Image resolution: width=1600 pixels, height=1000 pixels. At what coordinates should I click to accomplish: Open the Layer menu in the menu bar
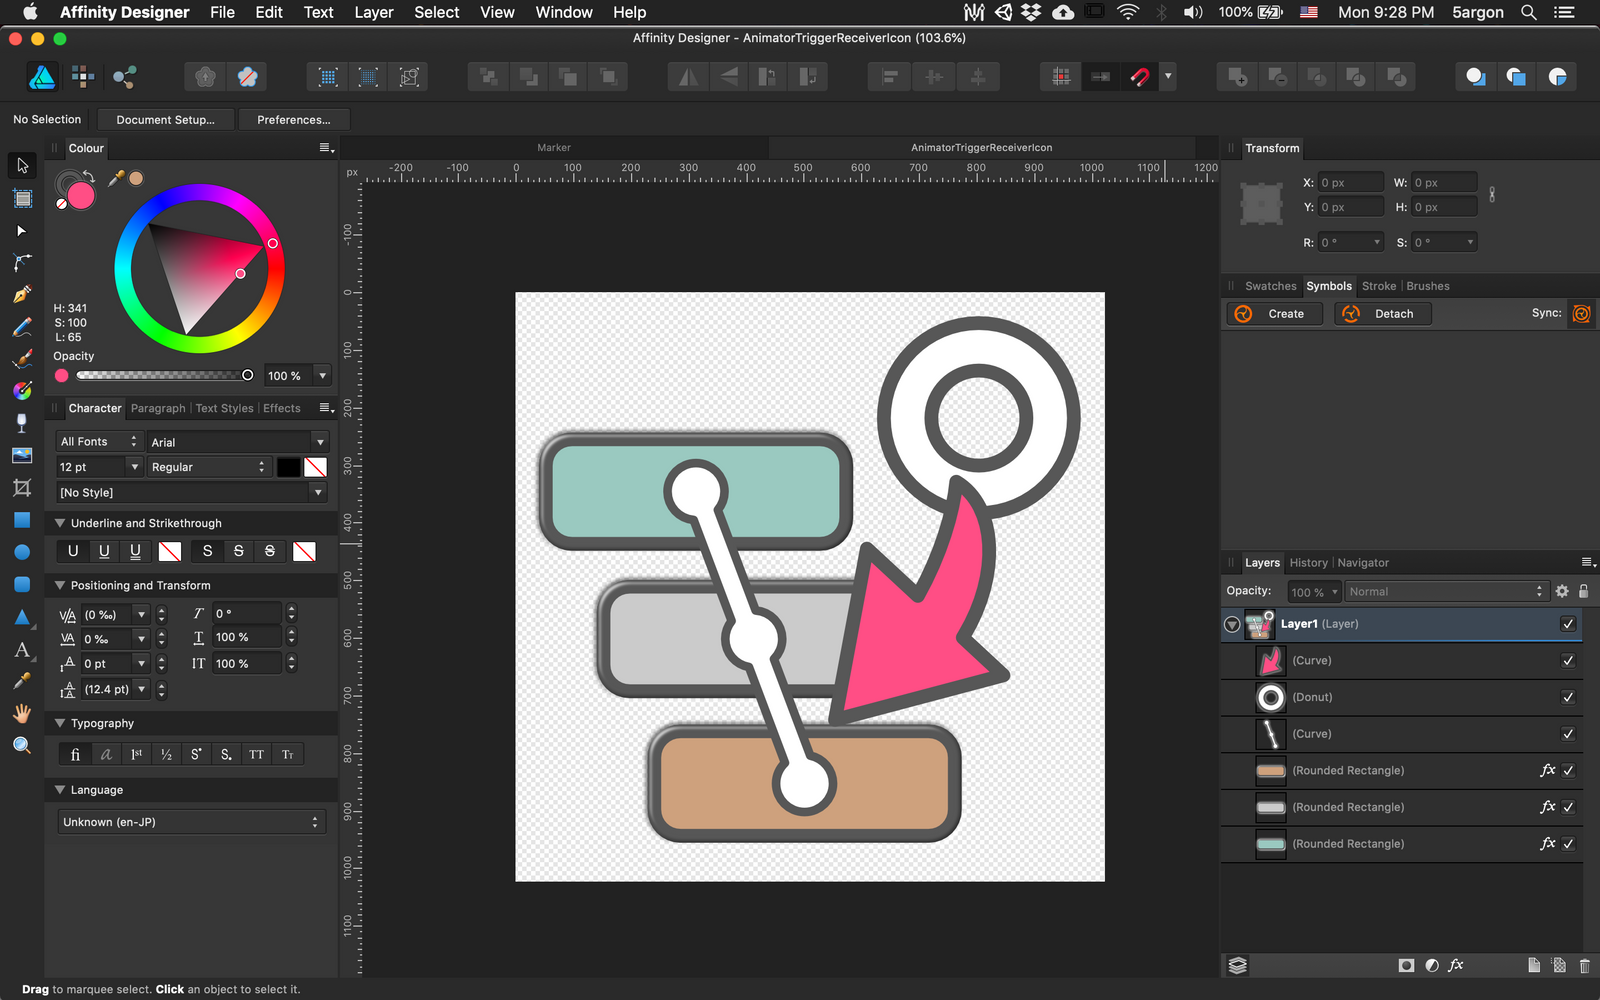click(x=373, y=12)
